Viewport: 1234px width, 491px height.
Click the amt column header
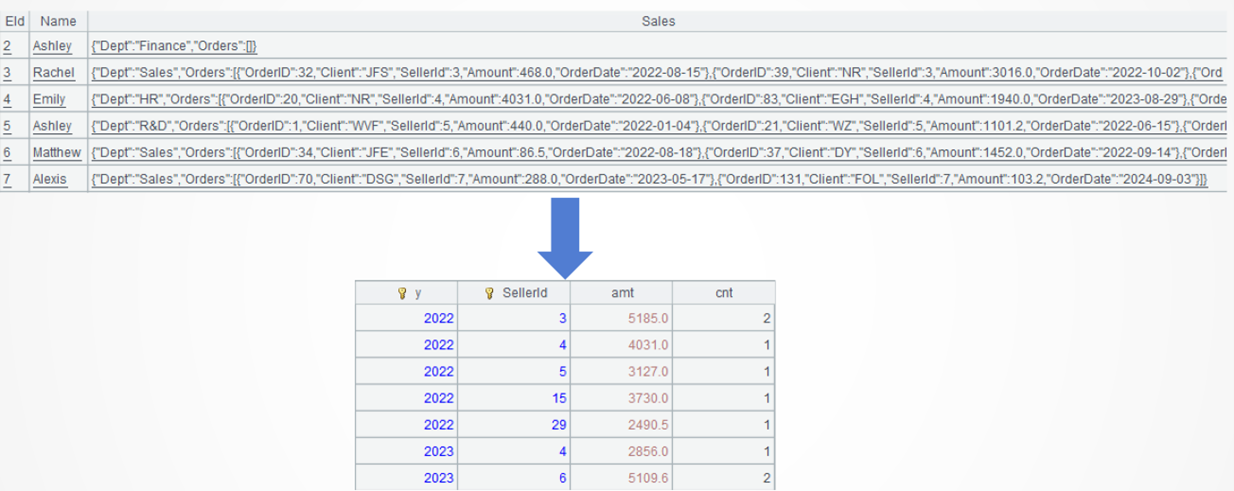(x=621, y=293)
